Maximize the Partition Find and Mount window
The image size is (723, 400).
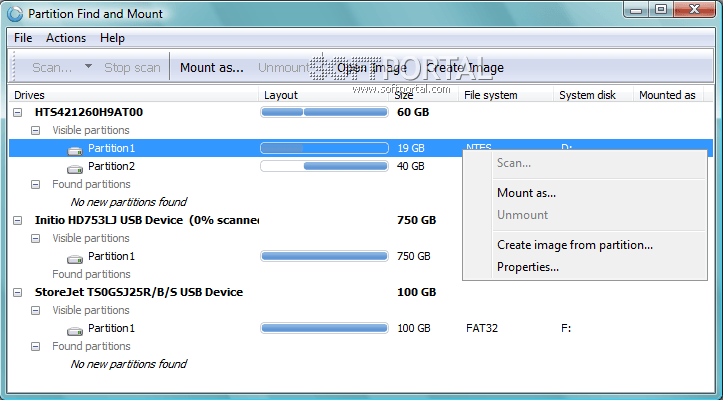(661, 9)
